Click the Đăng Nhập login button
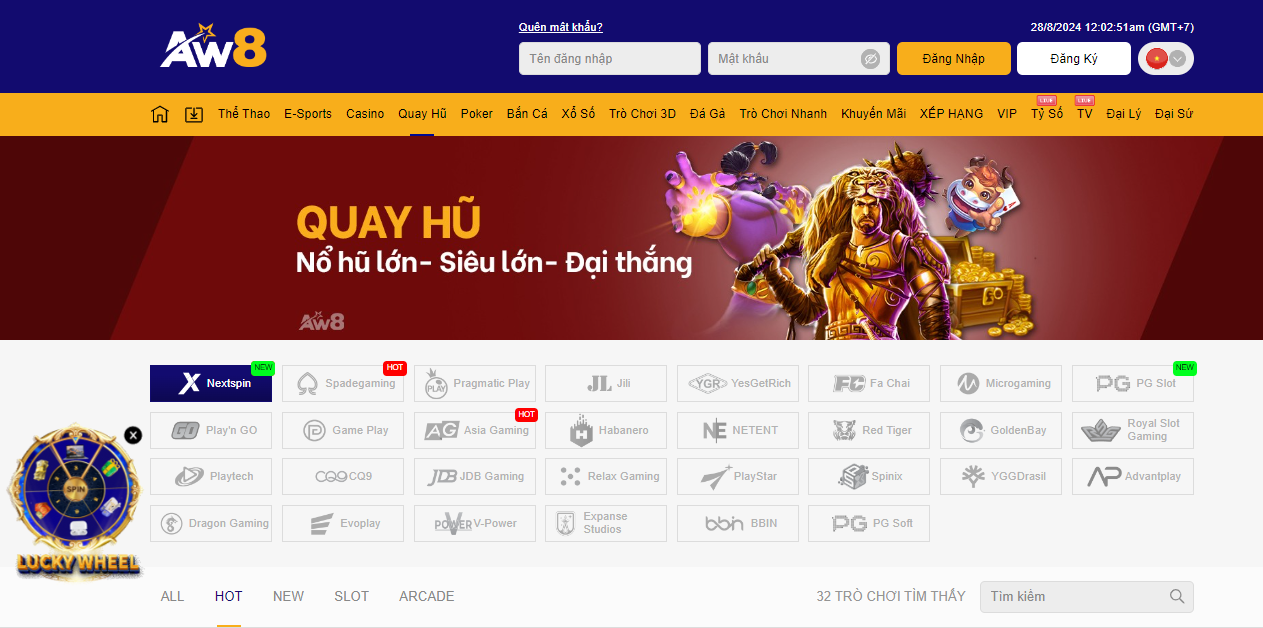1263x628 pixels. 954,59
